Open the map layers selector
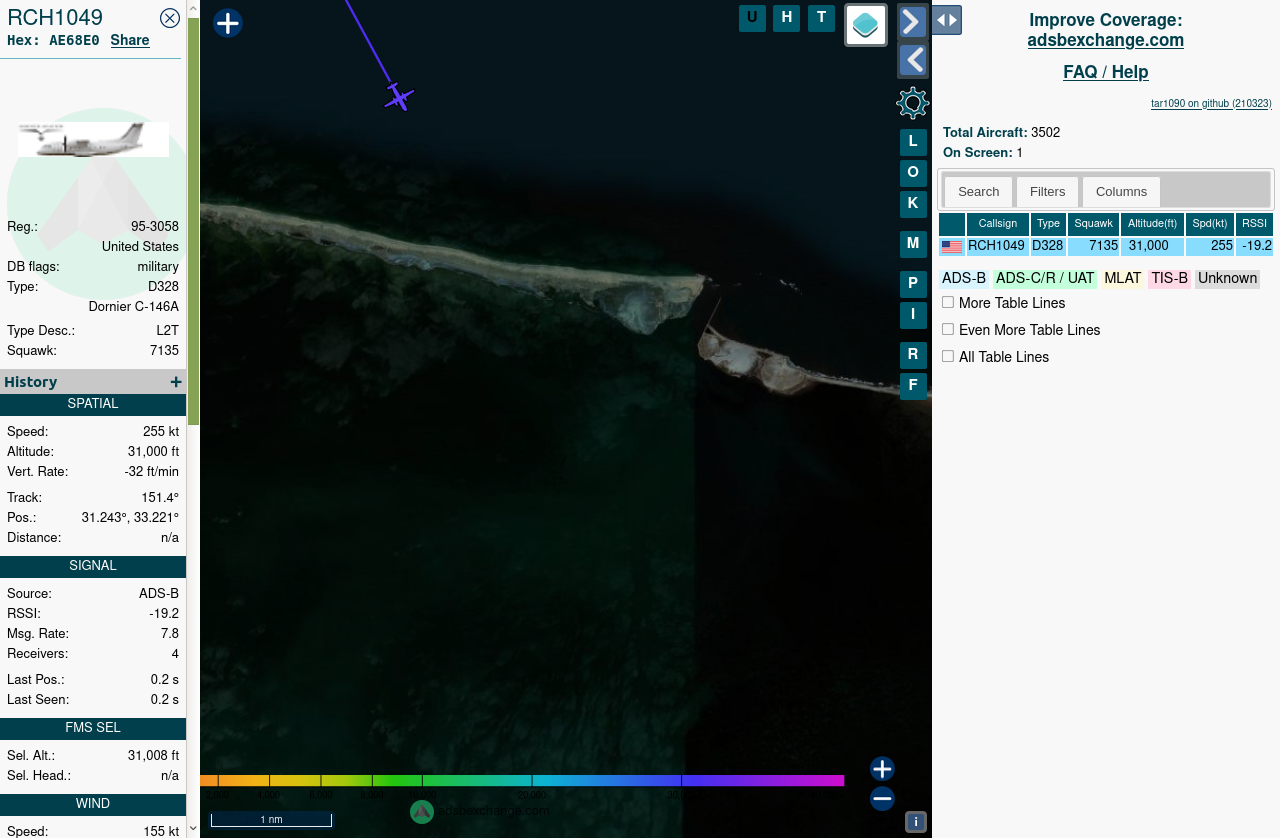The width and height of the screenshot is (1280, 838). click(x=866, y=25)
